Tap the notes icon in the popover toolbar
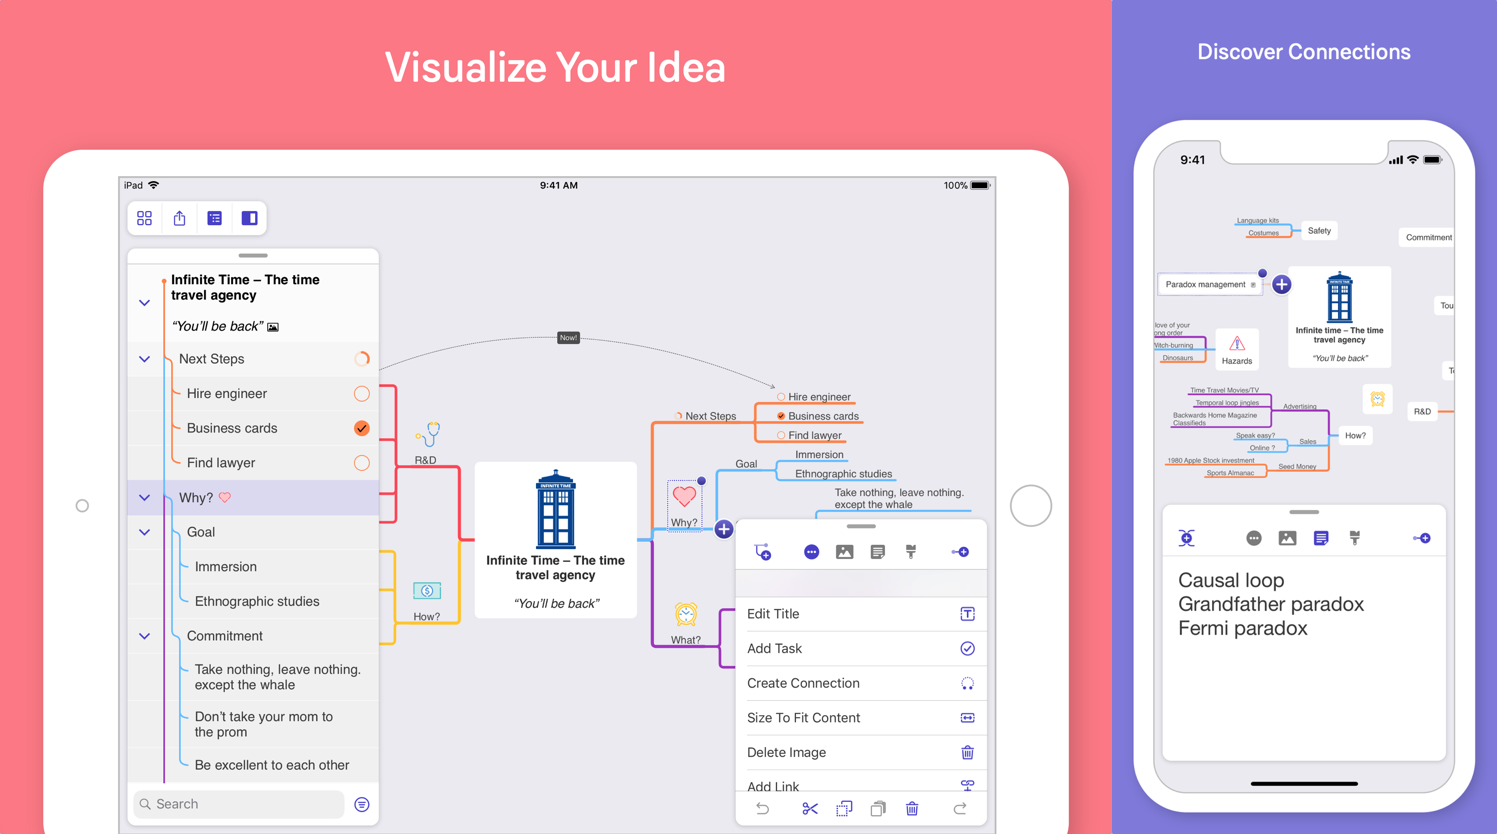 click(878, 551)
